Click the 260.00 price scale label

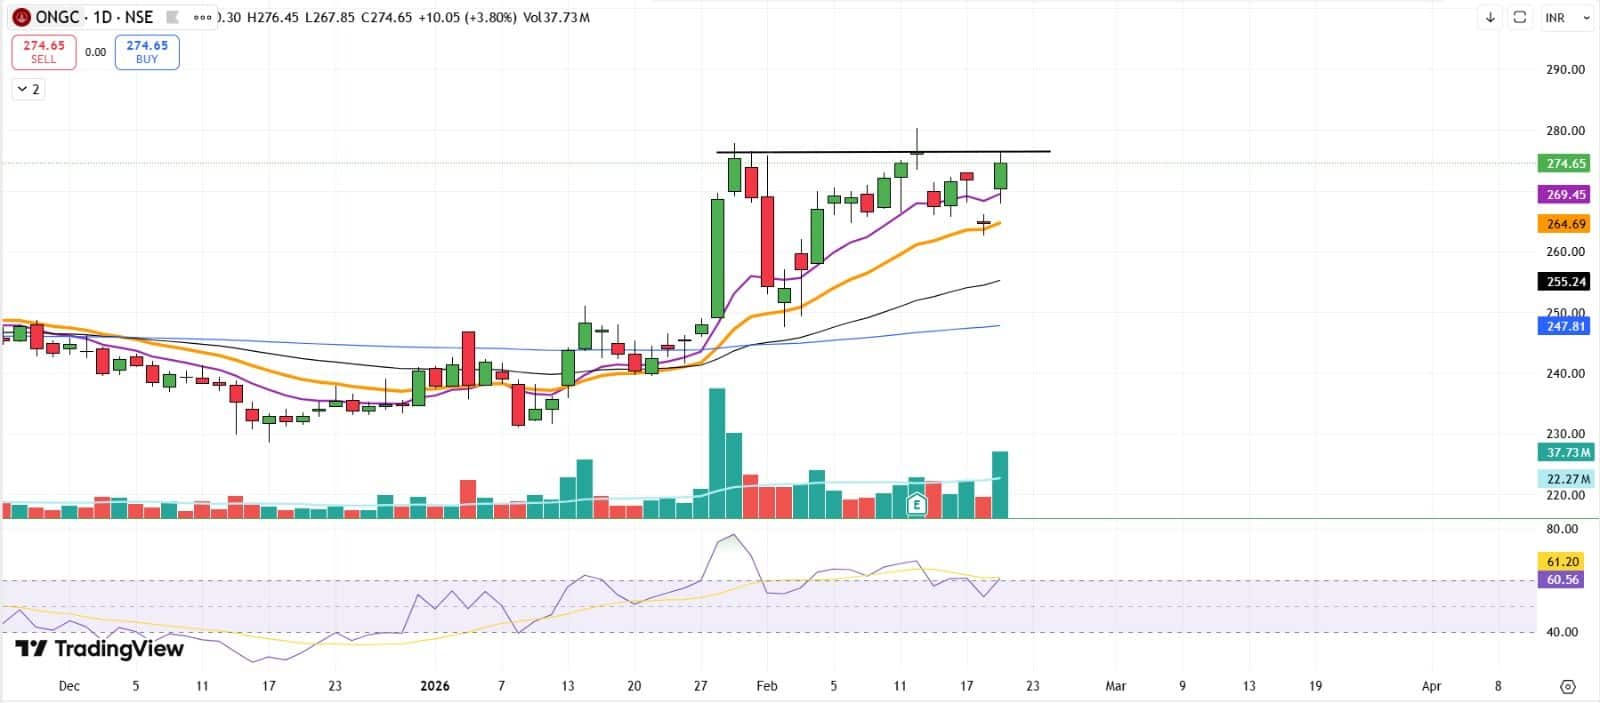(x=1565, y=252)
